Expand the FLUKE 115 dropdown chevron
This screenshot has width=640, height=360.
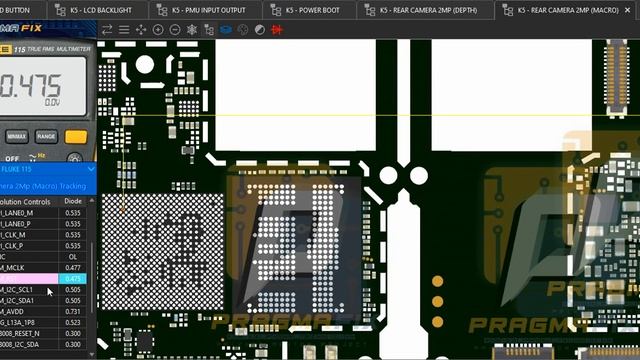pos(91,169)
